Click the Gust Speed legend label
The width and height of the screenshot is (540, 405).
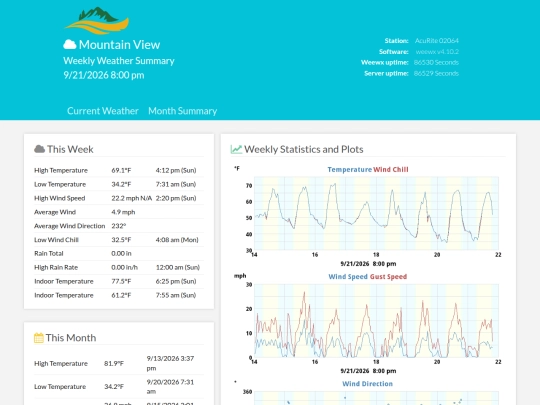click(388, 277)
